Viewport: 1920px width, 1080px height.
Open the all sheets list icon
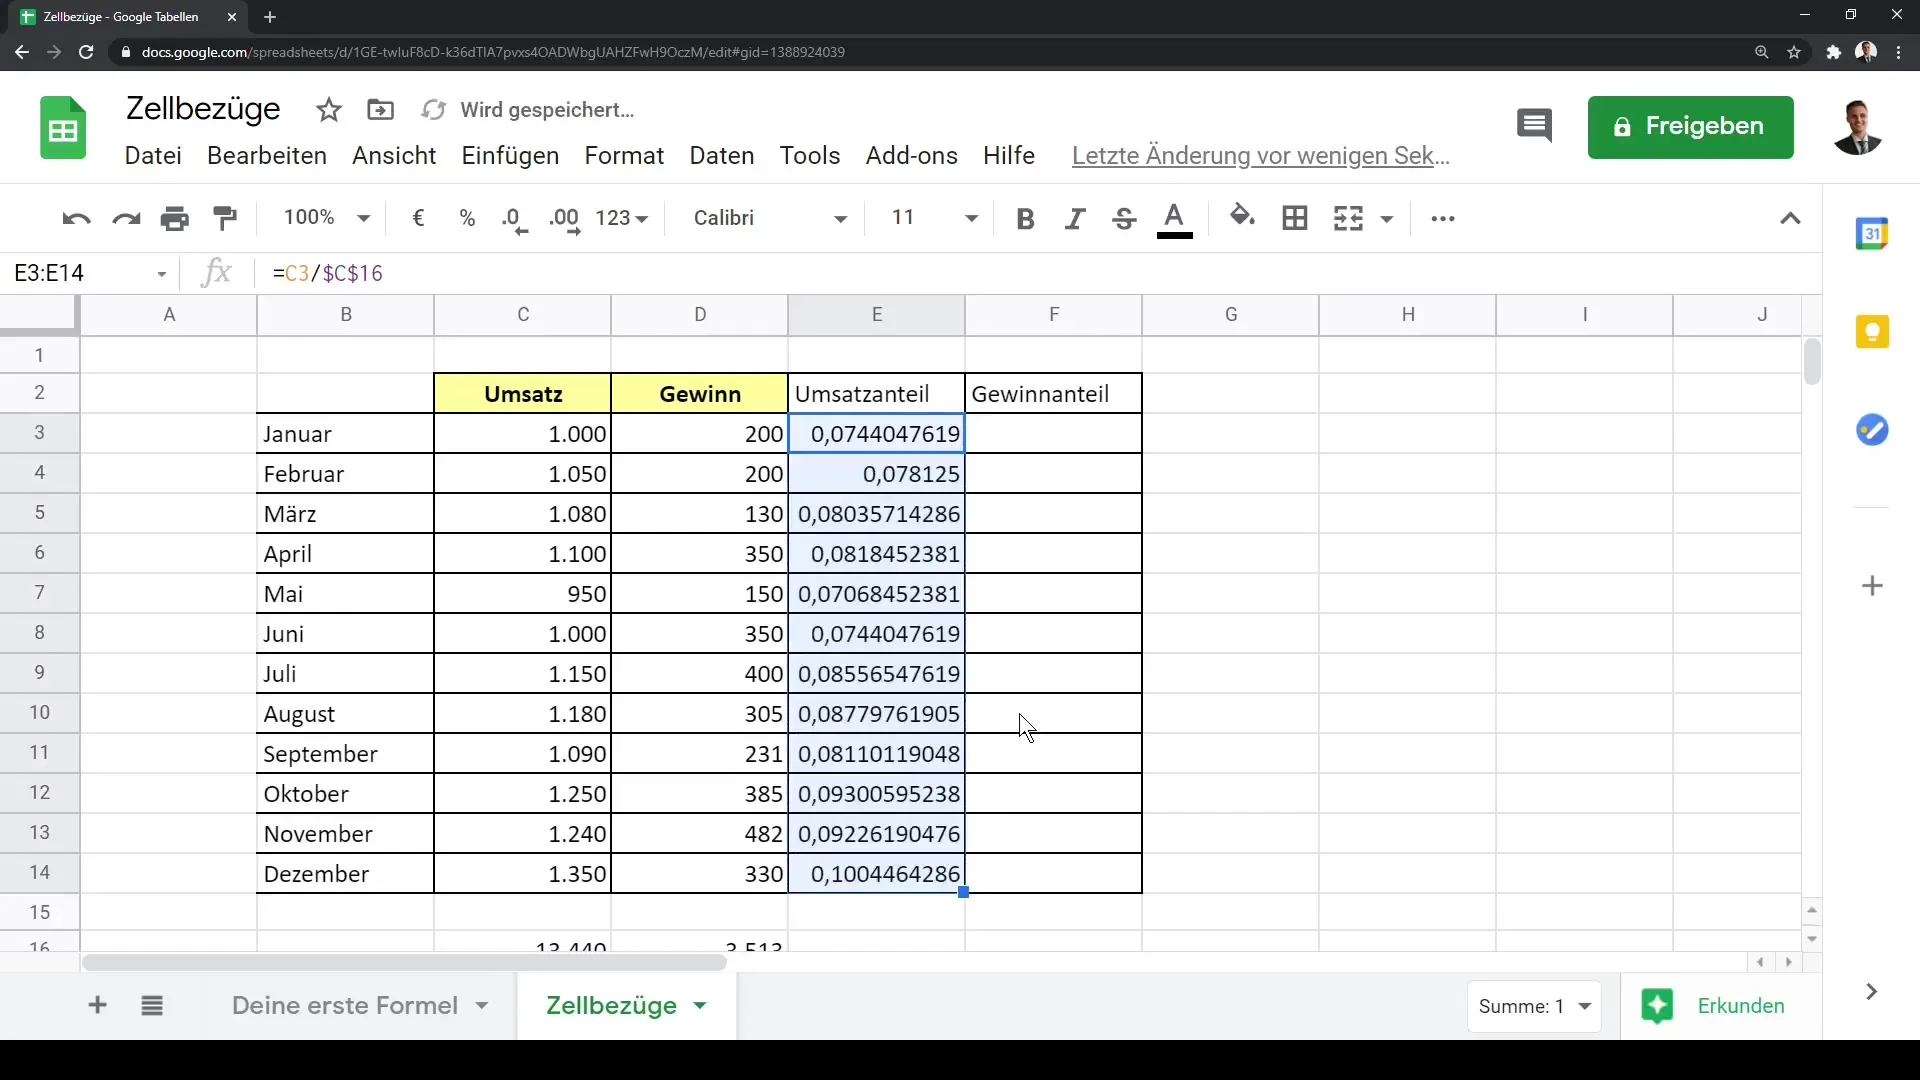click(152, 1005)
